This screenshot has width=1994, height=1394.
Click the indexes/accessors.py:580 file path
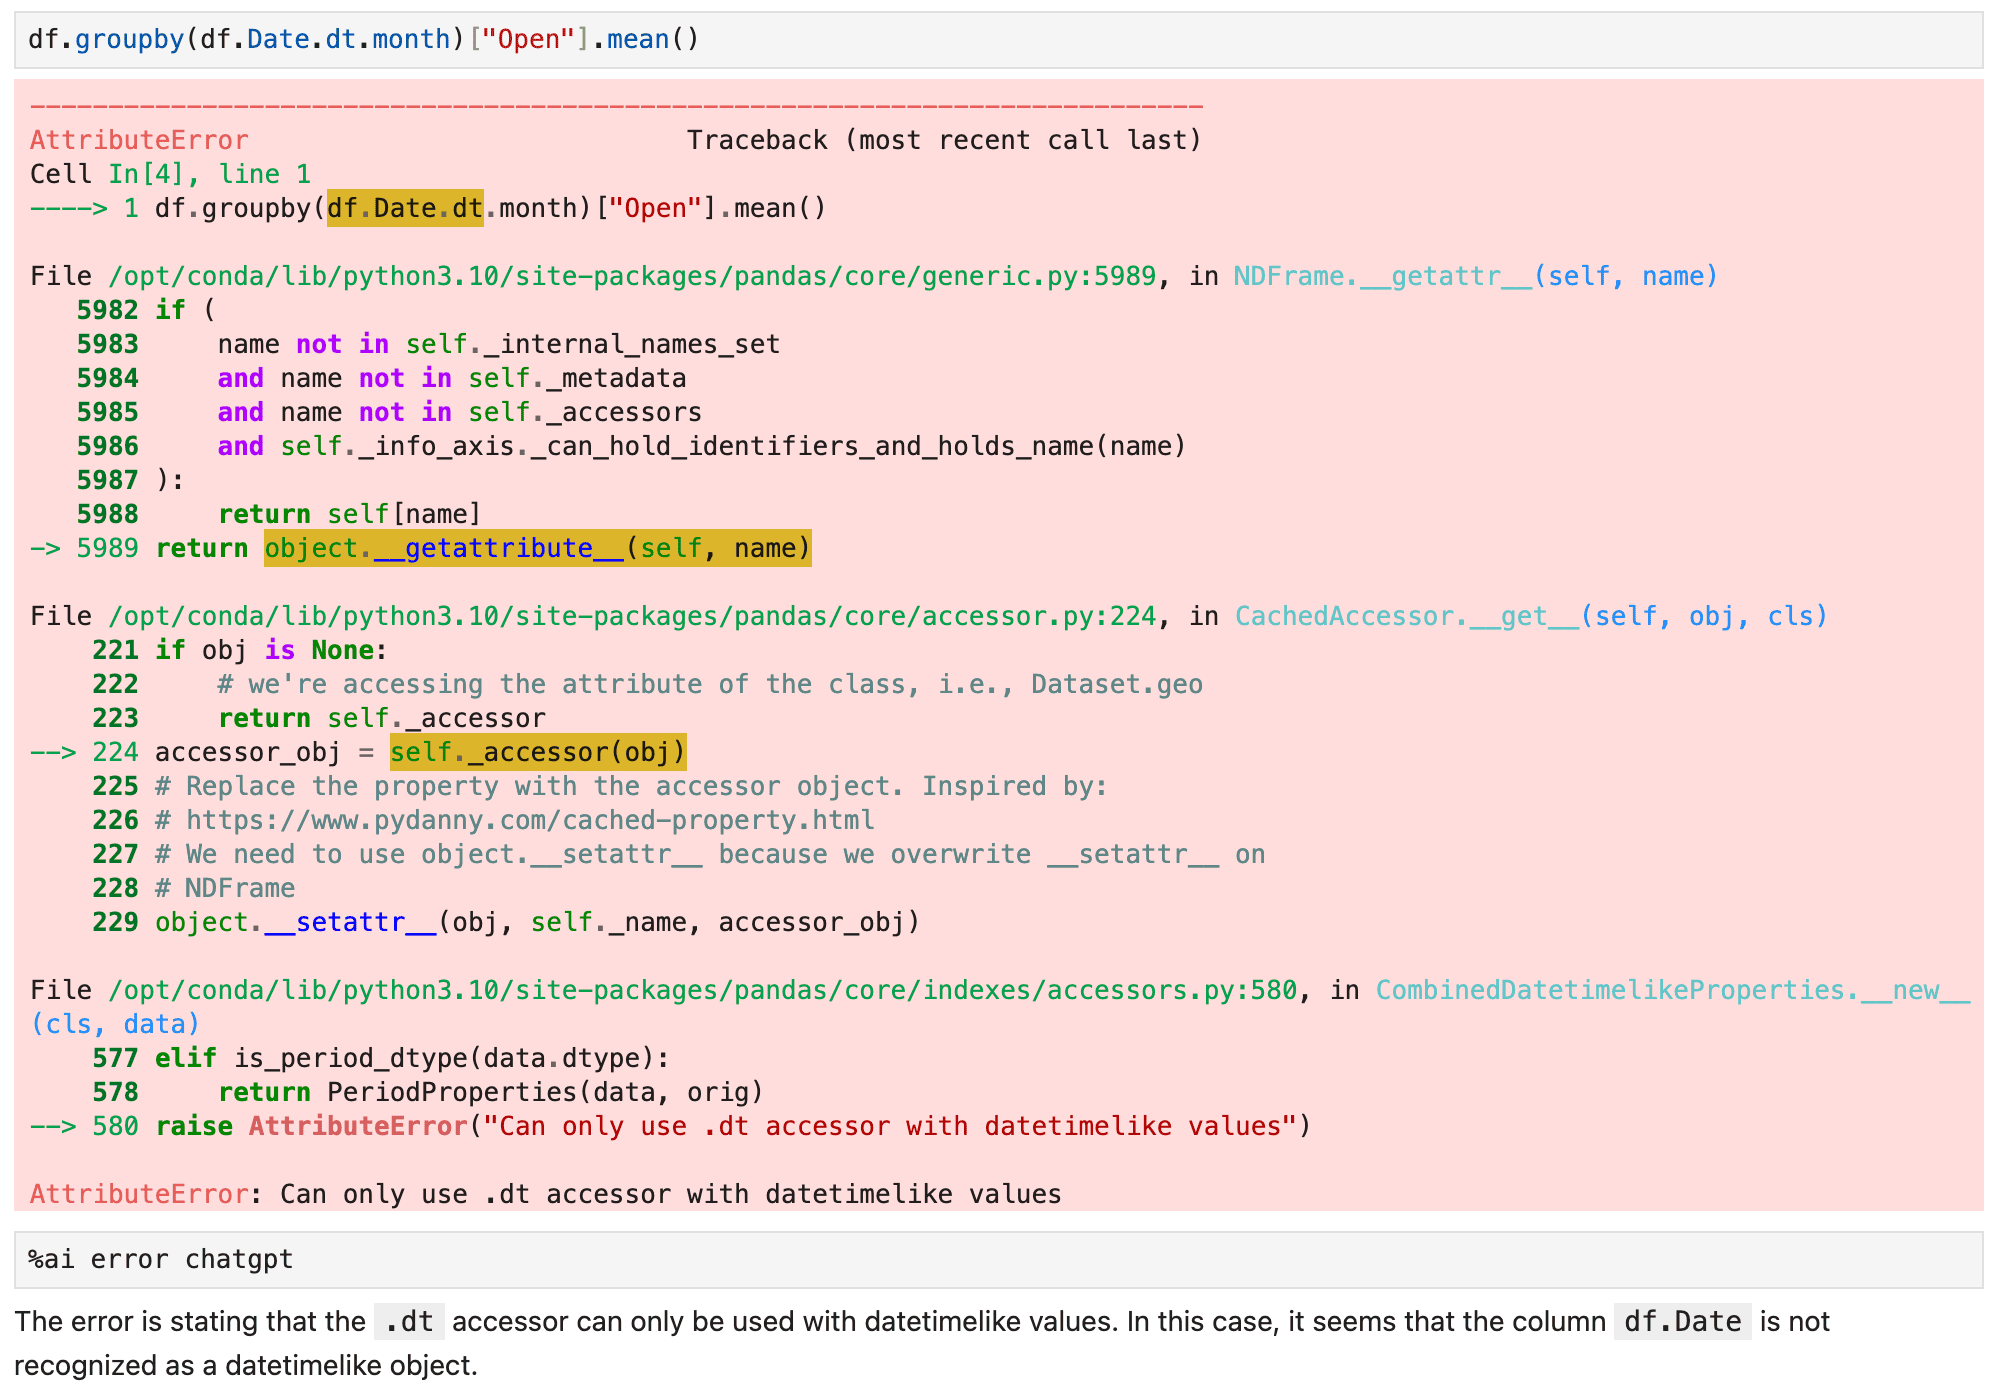click(x=703, y=990)
